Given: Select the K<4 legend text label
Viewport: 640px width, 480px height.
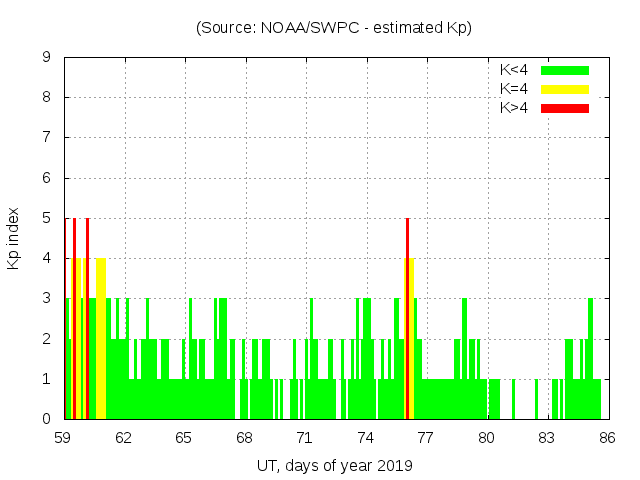Looking at the screenshot, I should pos(513,70).
